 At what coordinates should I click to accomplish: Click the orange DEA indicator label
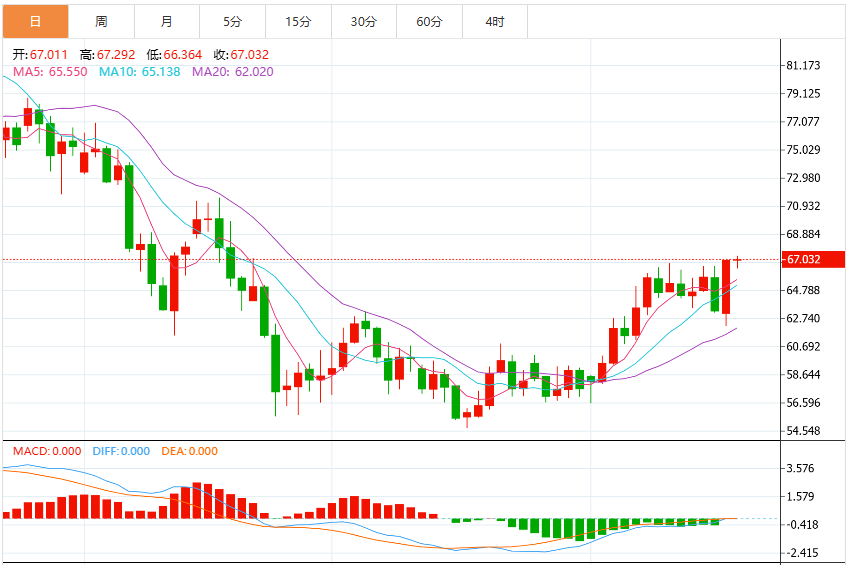click(189, 451)
